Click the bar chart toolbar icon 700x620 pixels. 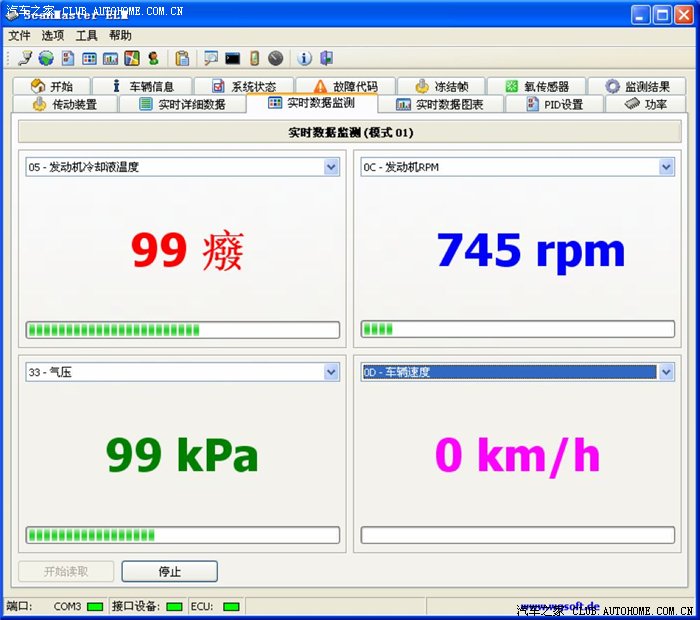click(x=110, y=59)
